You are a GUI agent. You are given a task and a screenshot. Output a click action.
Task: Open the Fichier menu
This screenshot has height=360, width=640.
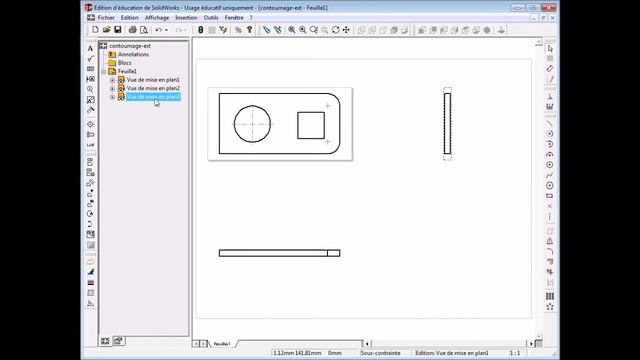point(106,18)
